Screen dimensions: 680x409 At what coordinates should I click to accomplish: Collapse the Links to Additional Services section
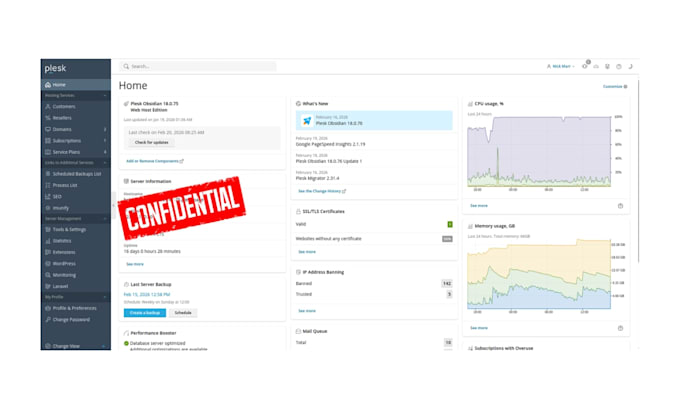[105, 163]
